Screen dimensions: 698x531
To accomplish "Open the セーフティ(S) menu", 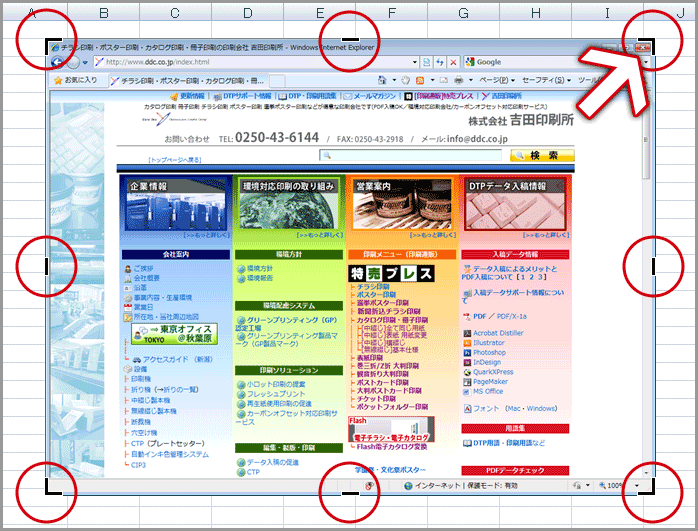I will click(546, 80).
